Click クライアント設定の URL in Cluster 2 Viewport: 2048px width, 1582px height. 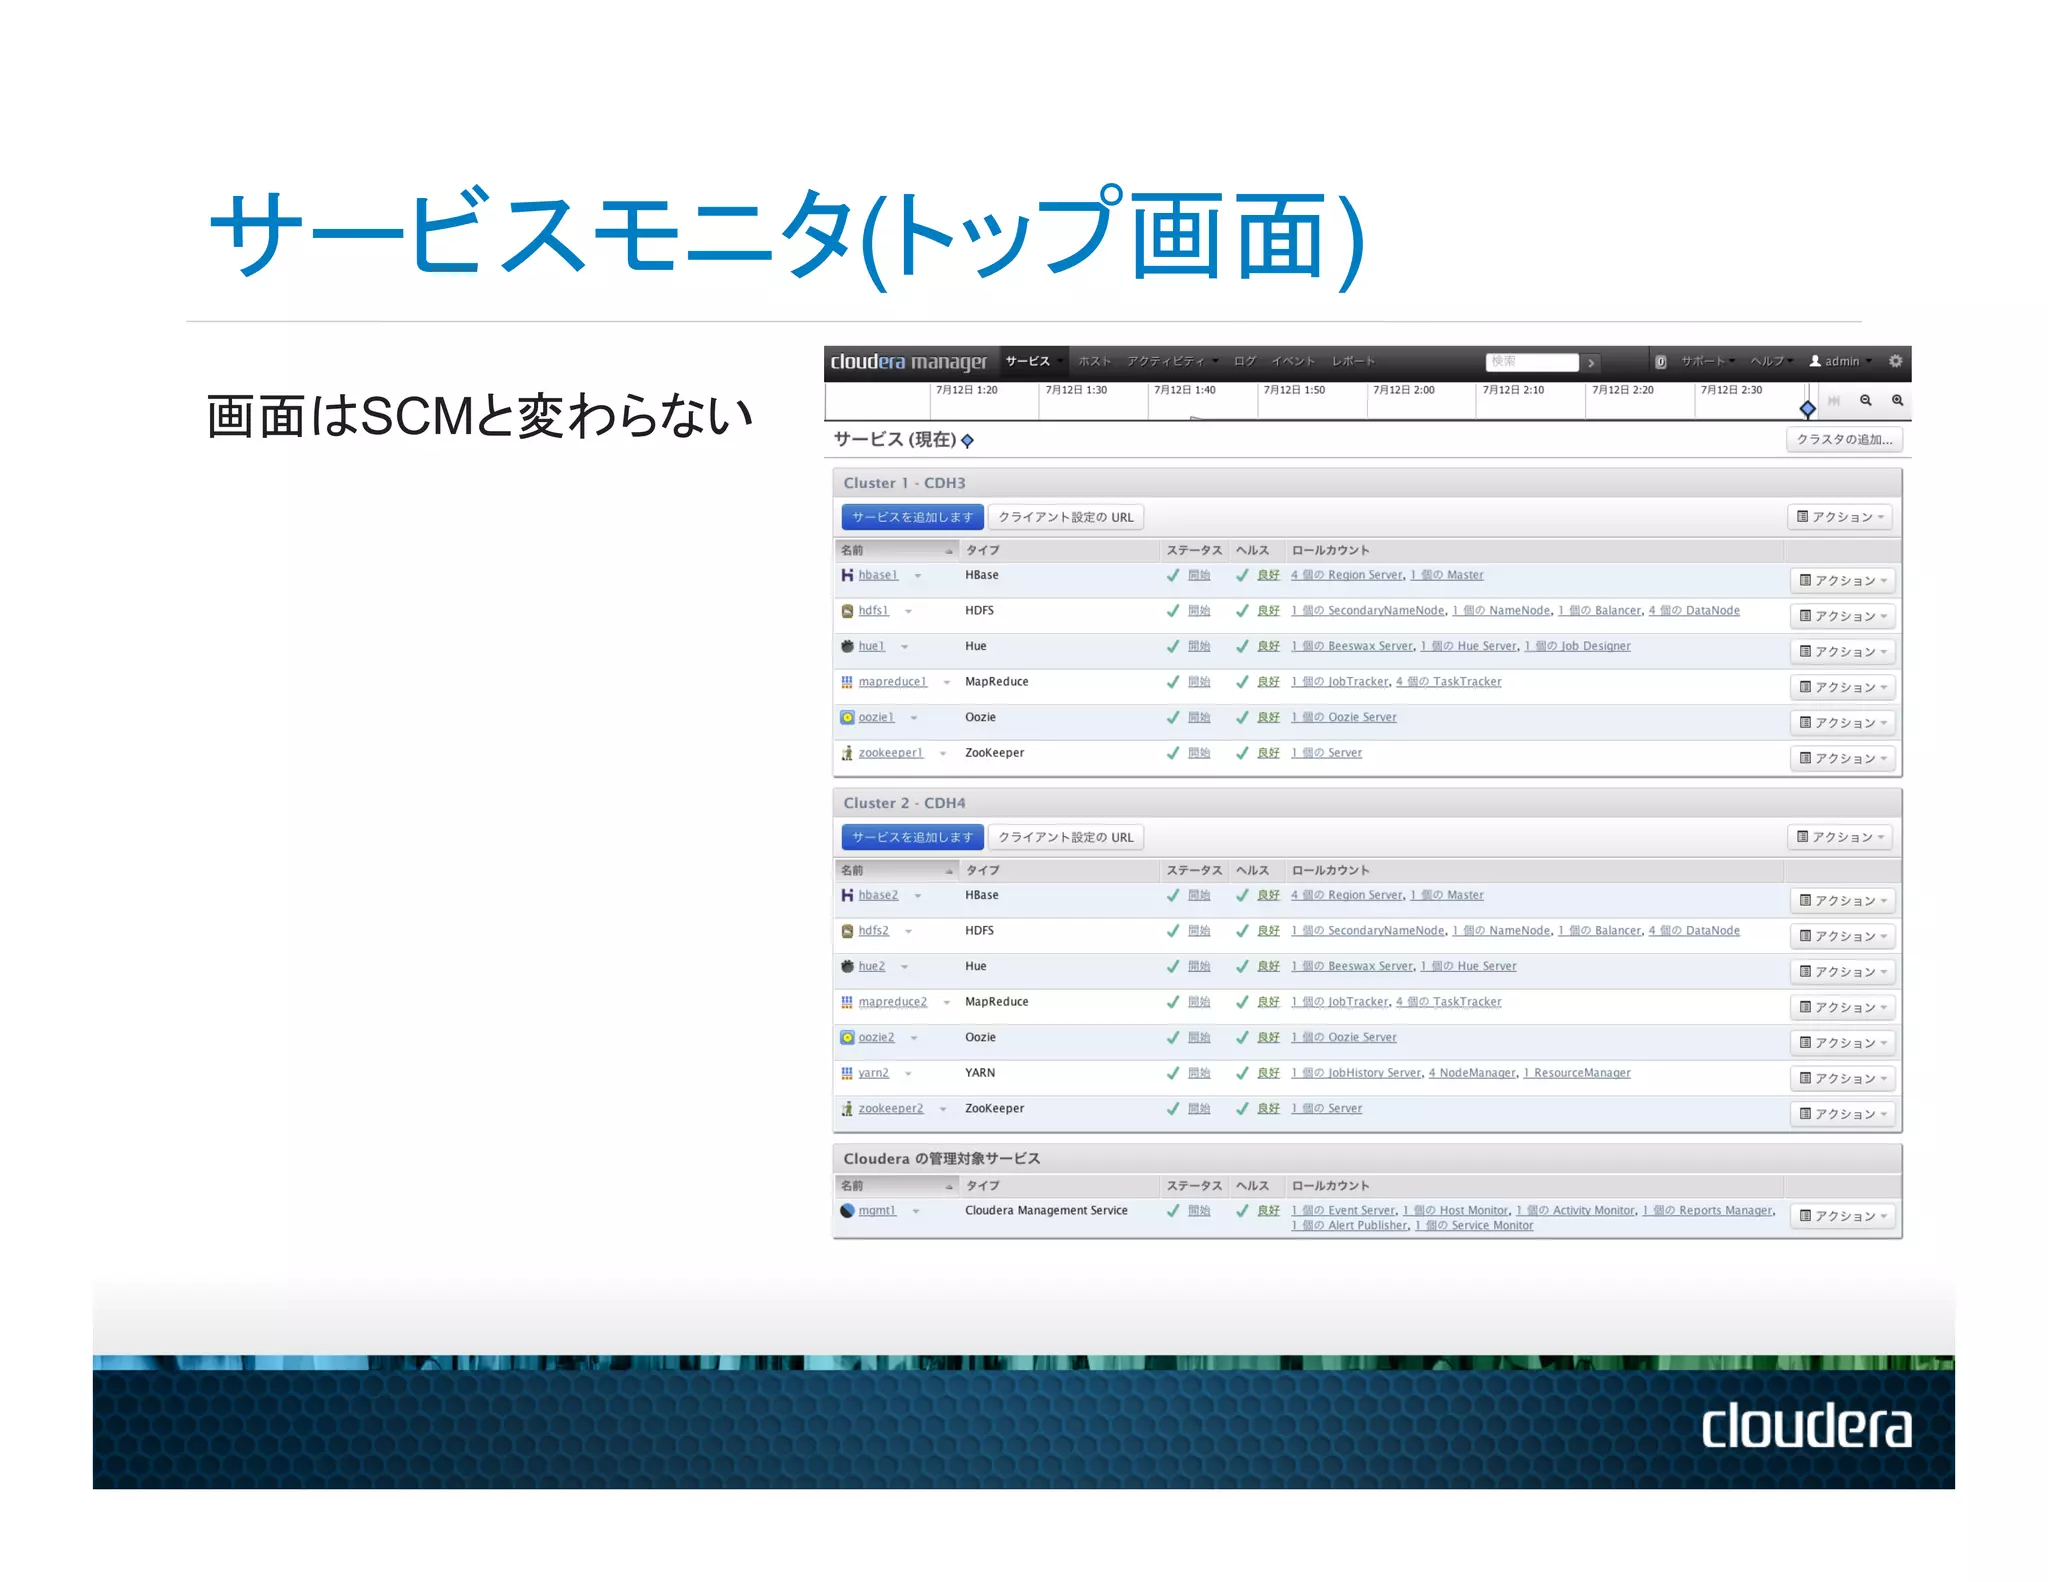(x=1066, y=837)
